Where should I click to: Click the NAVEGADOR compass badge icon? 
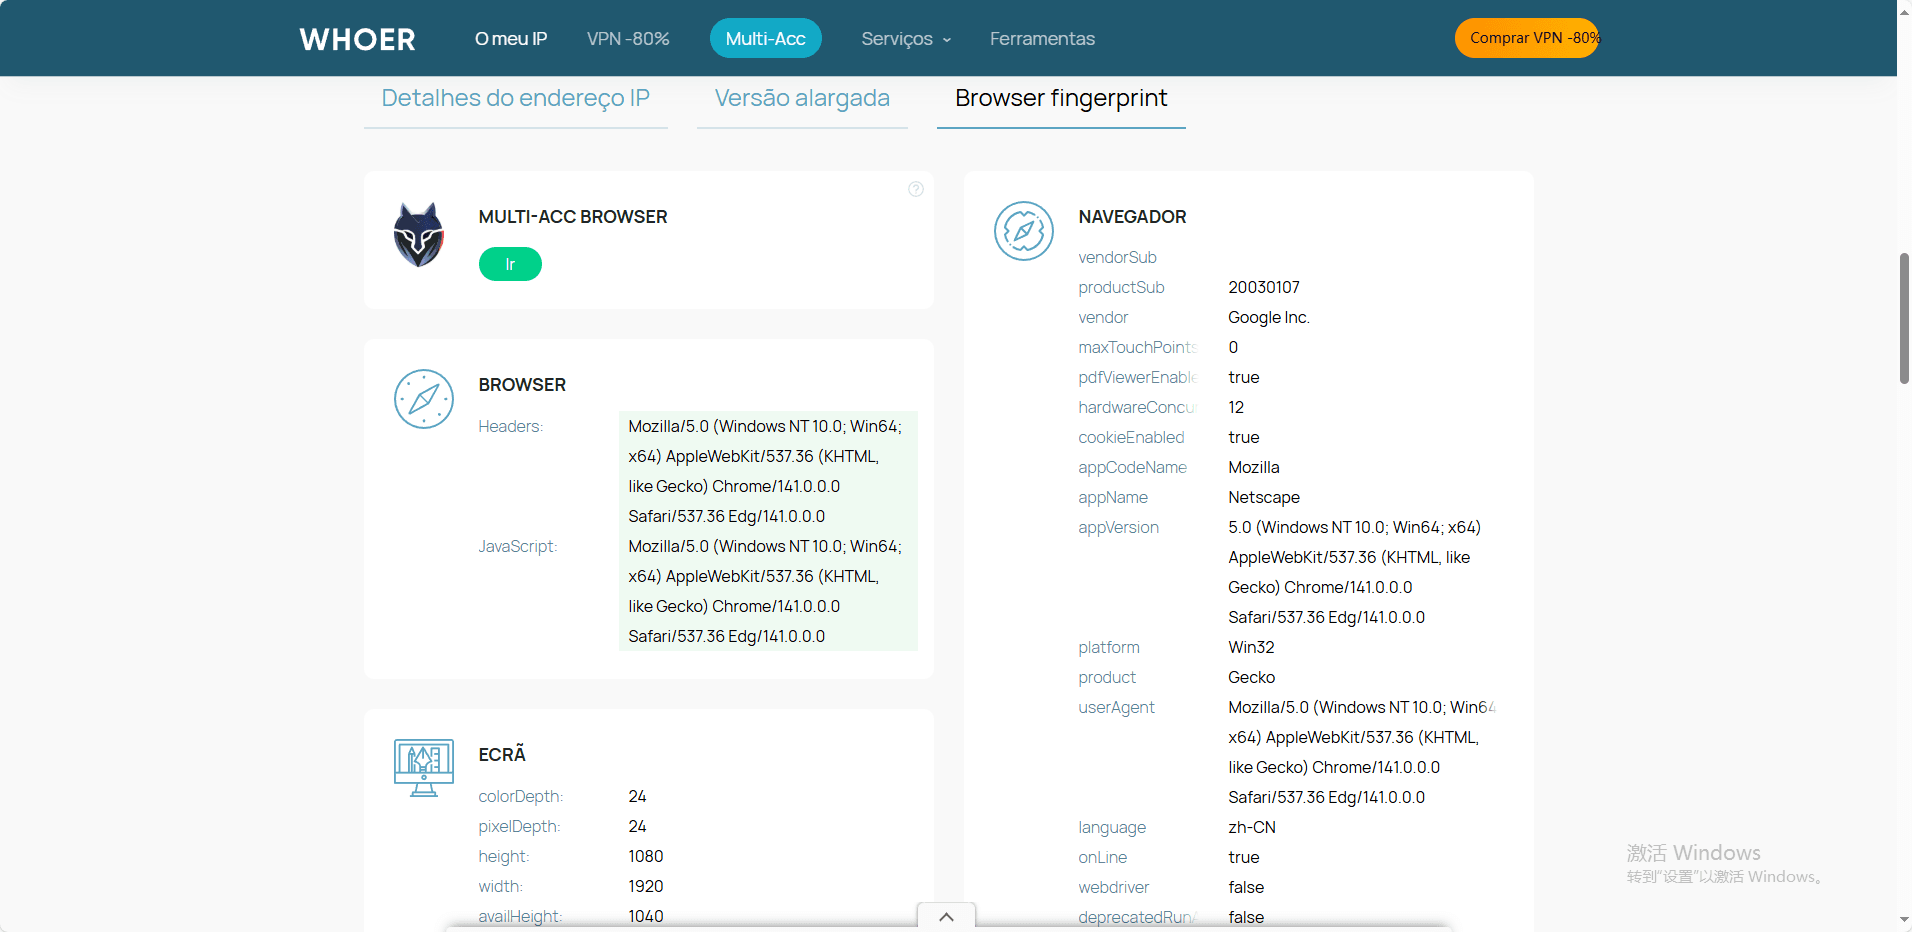1023,231
